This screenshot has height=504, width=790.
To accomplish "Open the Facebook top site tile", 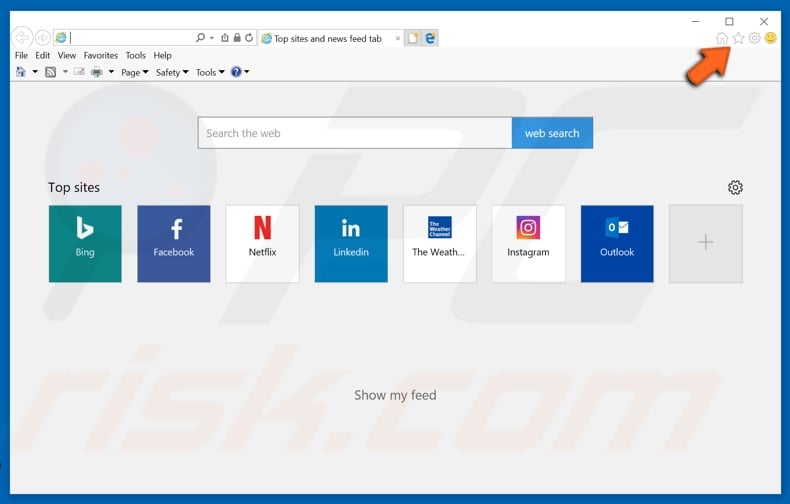I will pyautogui.click(x=174, y=243).
